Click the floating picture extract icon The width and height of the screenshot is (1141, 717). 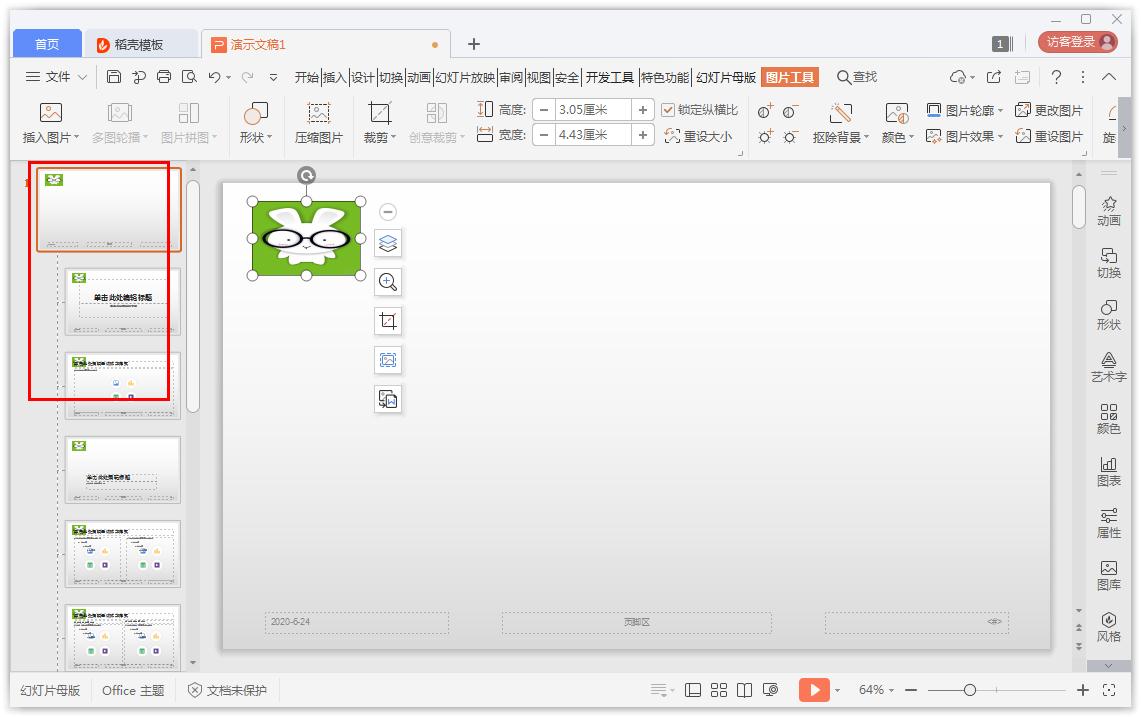(388, 360)
